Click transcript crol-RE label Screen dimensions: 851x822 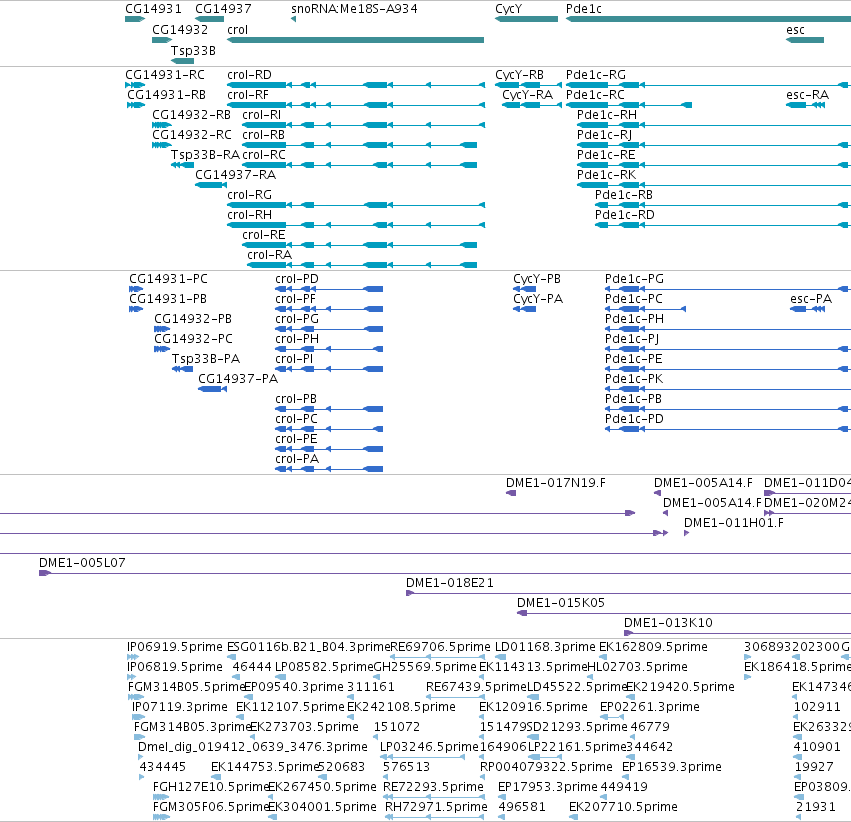pyautogui.click(x=264, y=235)
